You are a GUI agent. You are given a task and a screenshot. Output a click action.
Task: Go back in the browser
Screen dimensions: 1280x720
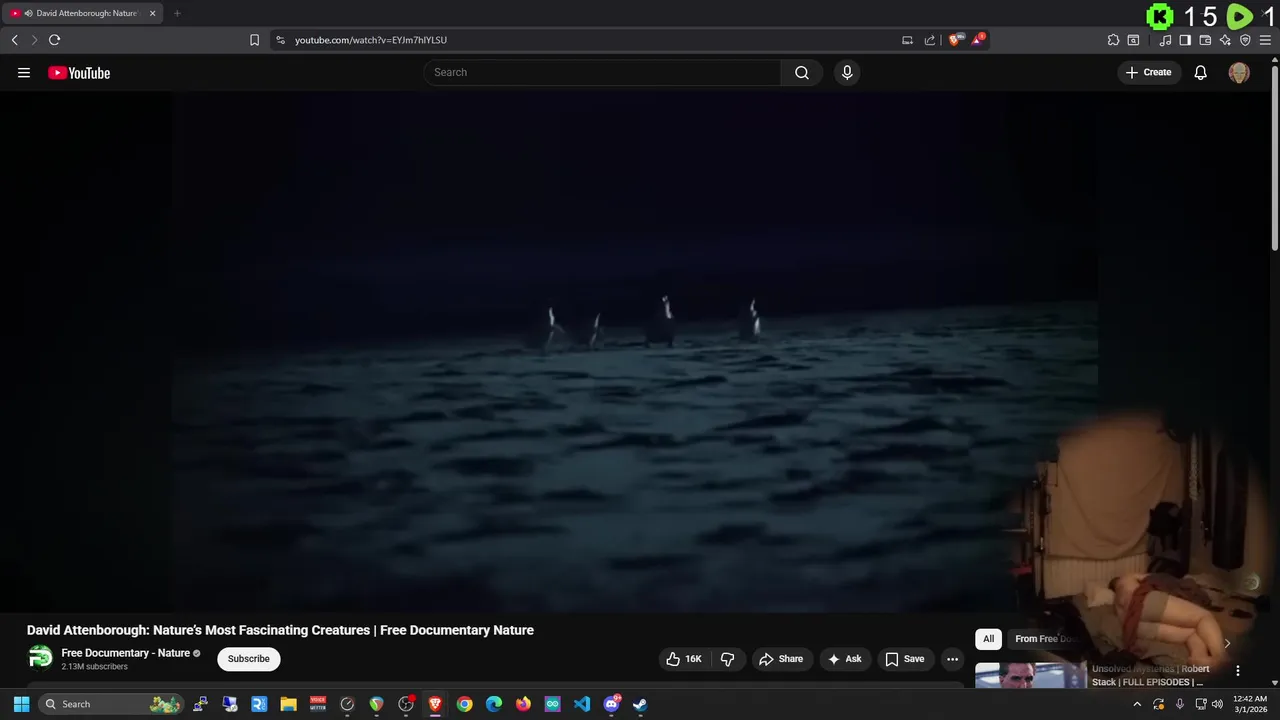pyautogui.click(x=15, y=40)
